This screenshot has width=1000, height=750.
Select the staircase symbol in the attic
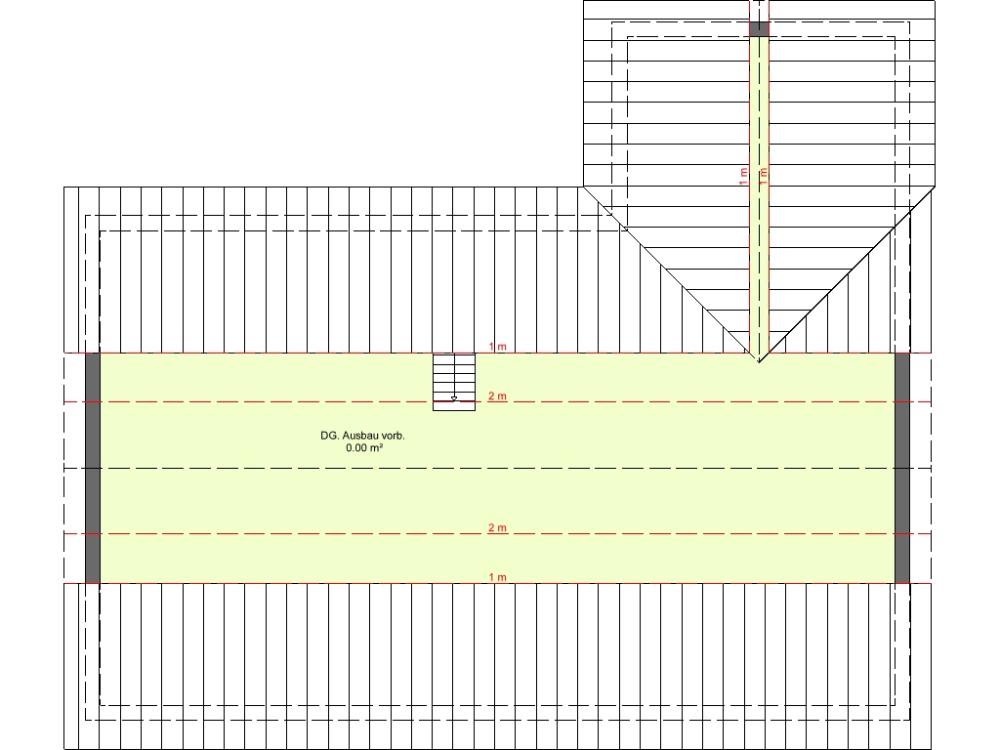click(454, 382)
